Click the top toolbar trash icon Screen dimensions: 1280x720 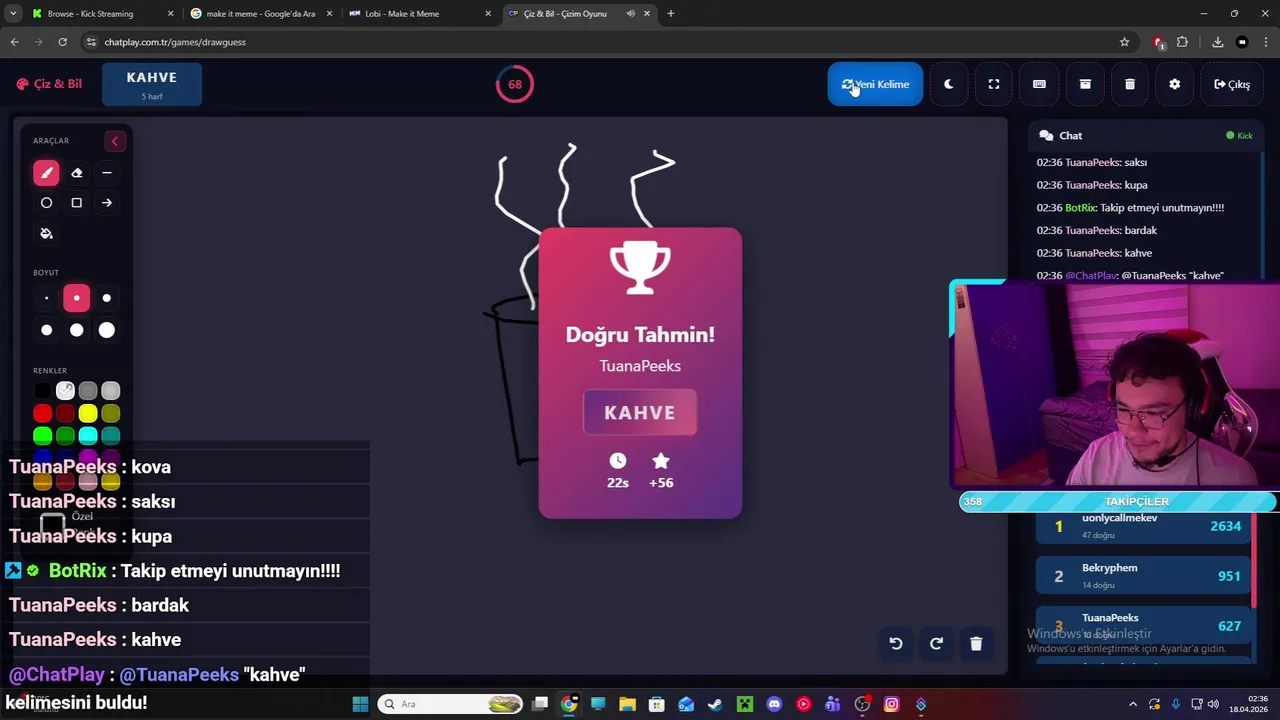click(1130, 84)
